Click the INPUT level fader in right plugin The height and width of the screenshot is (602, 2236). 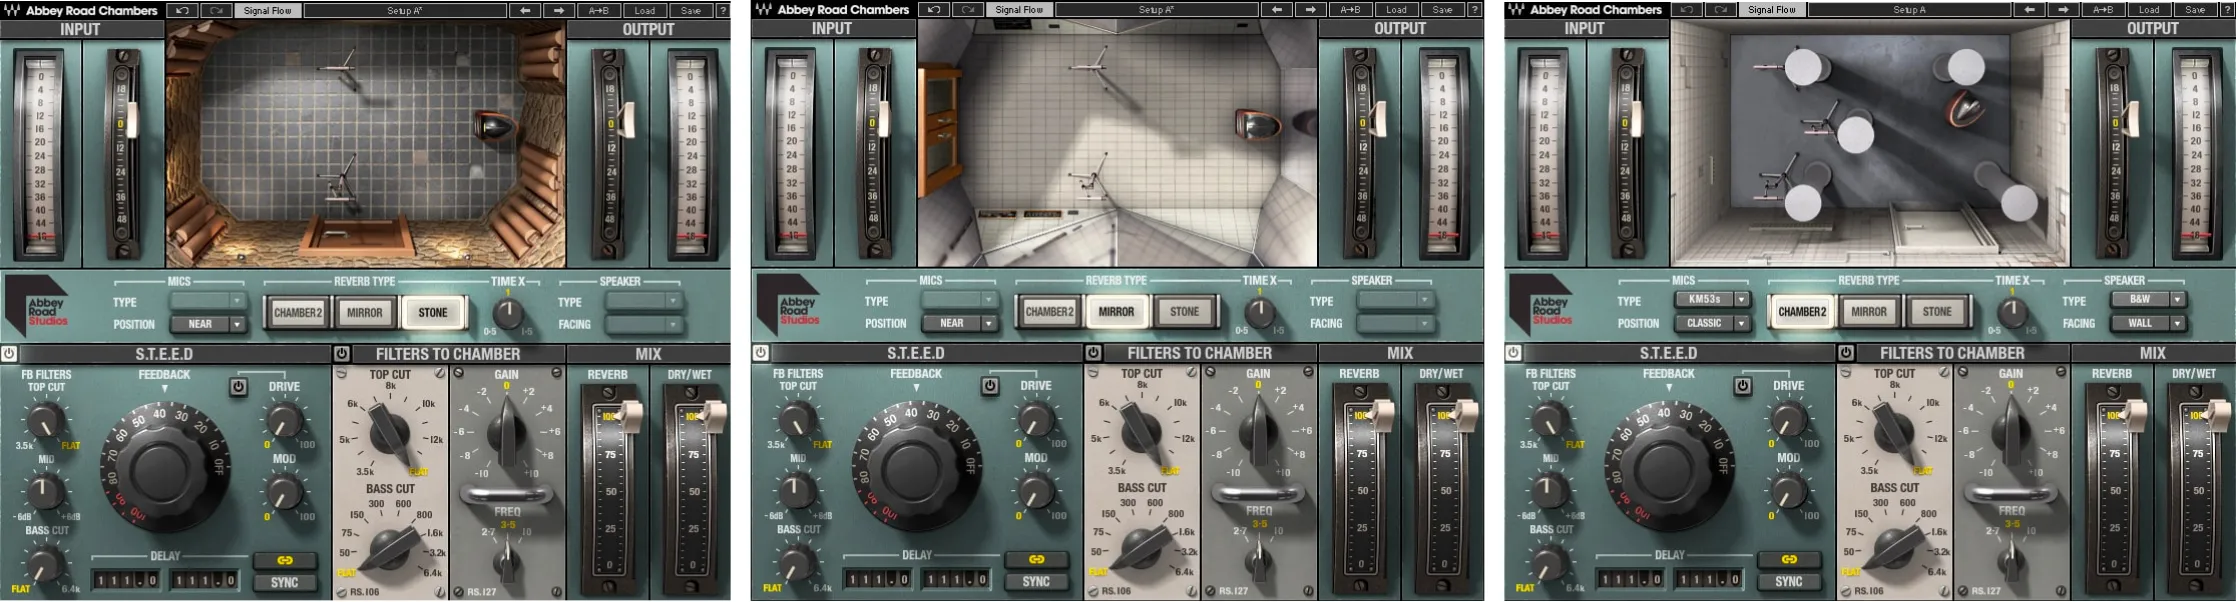[x=1638, y=121]
